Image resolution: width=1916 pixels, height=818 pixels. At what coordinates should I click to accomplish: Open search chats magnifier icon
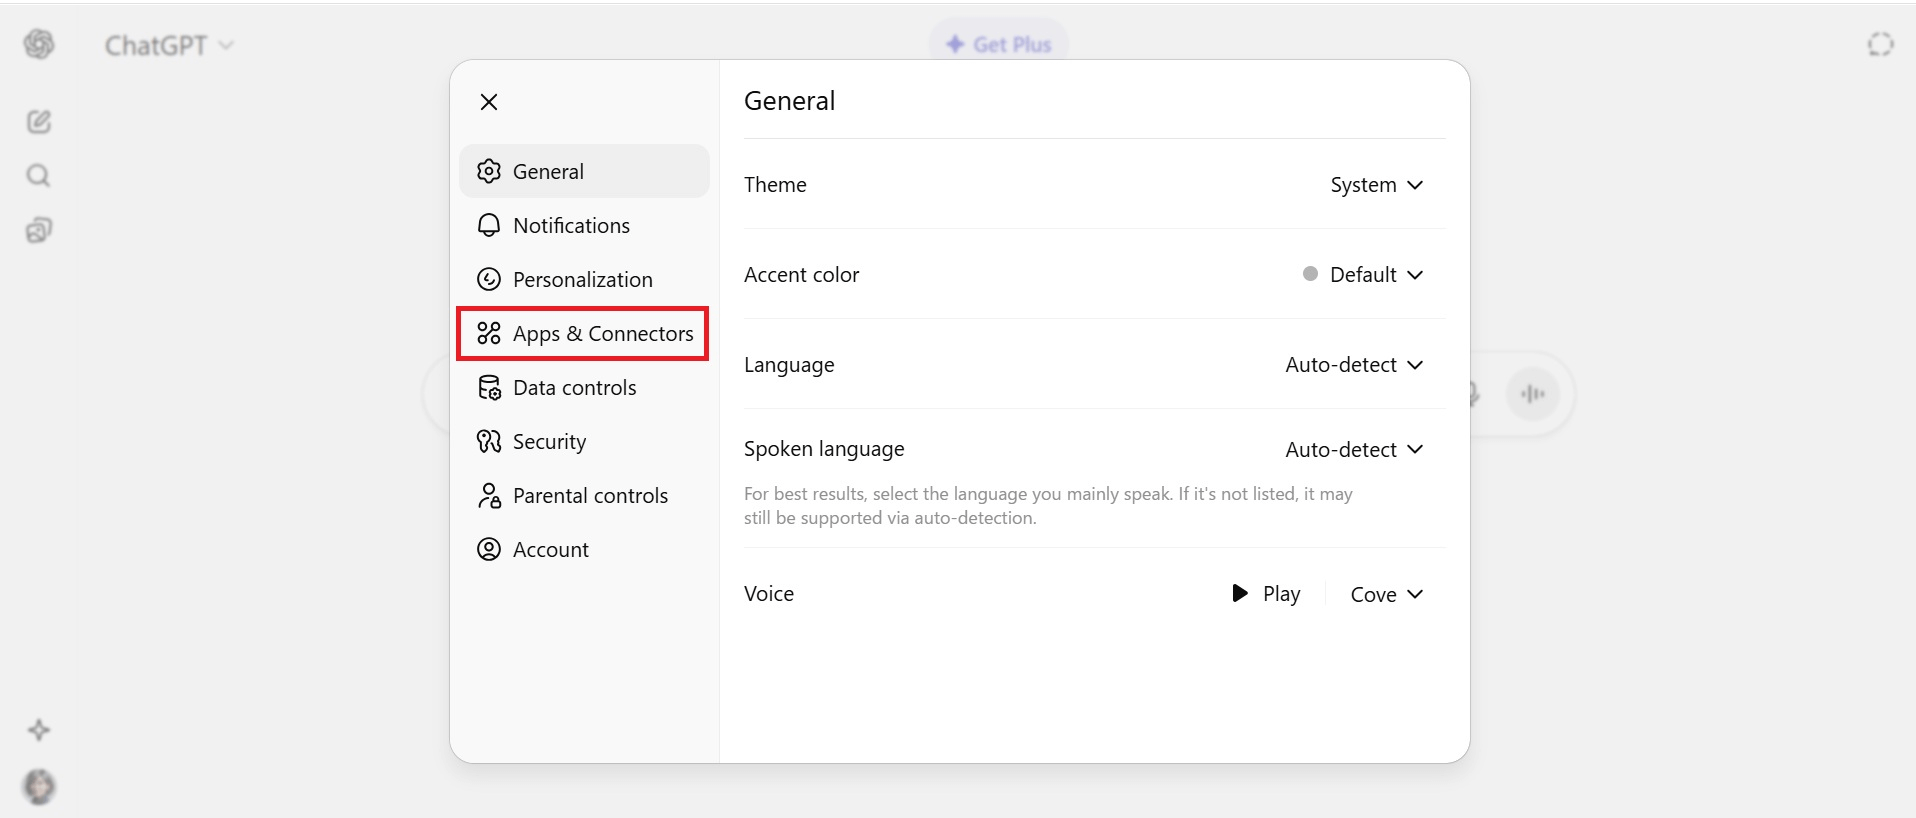(39, 176)
